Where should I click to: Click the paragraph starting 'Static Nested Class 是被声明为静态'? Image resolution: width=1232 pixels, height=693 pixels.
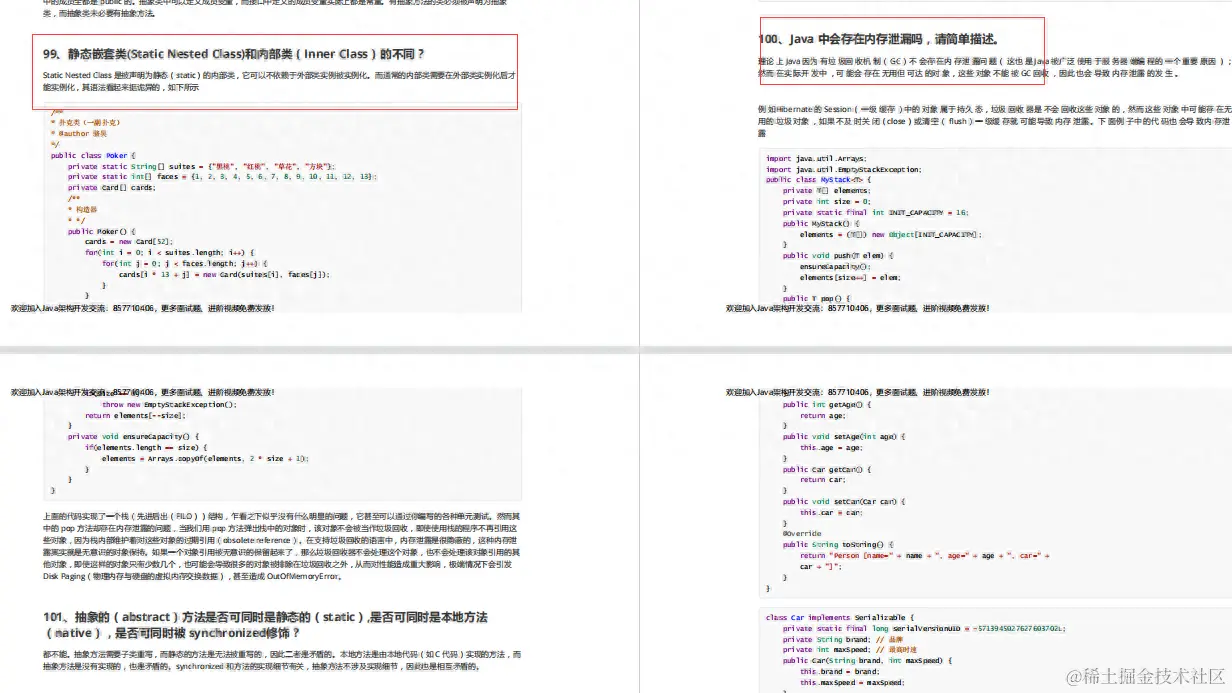(x=280, y=81)
